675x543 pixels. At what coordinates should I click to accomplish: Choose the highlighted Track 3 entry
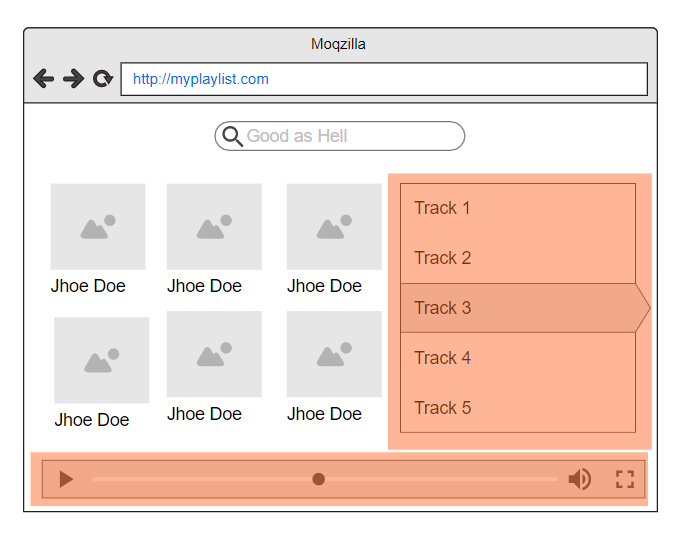(525, 308)
